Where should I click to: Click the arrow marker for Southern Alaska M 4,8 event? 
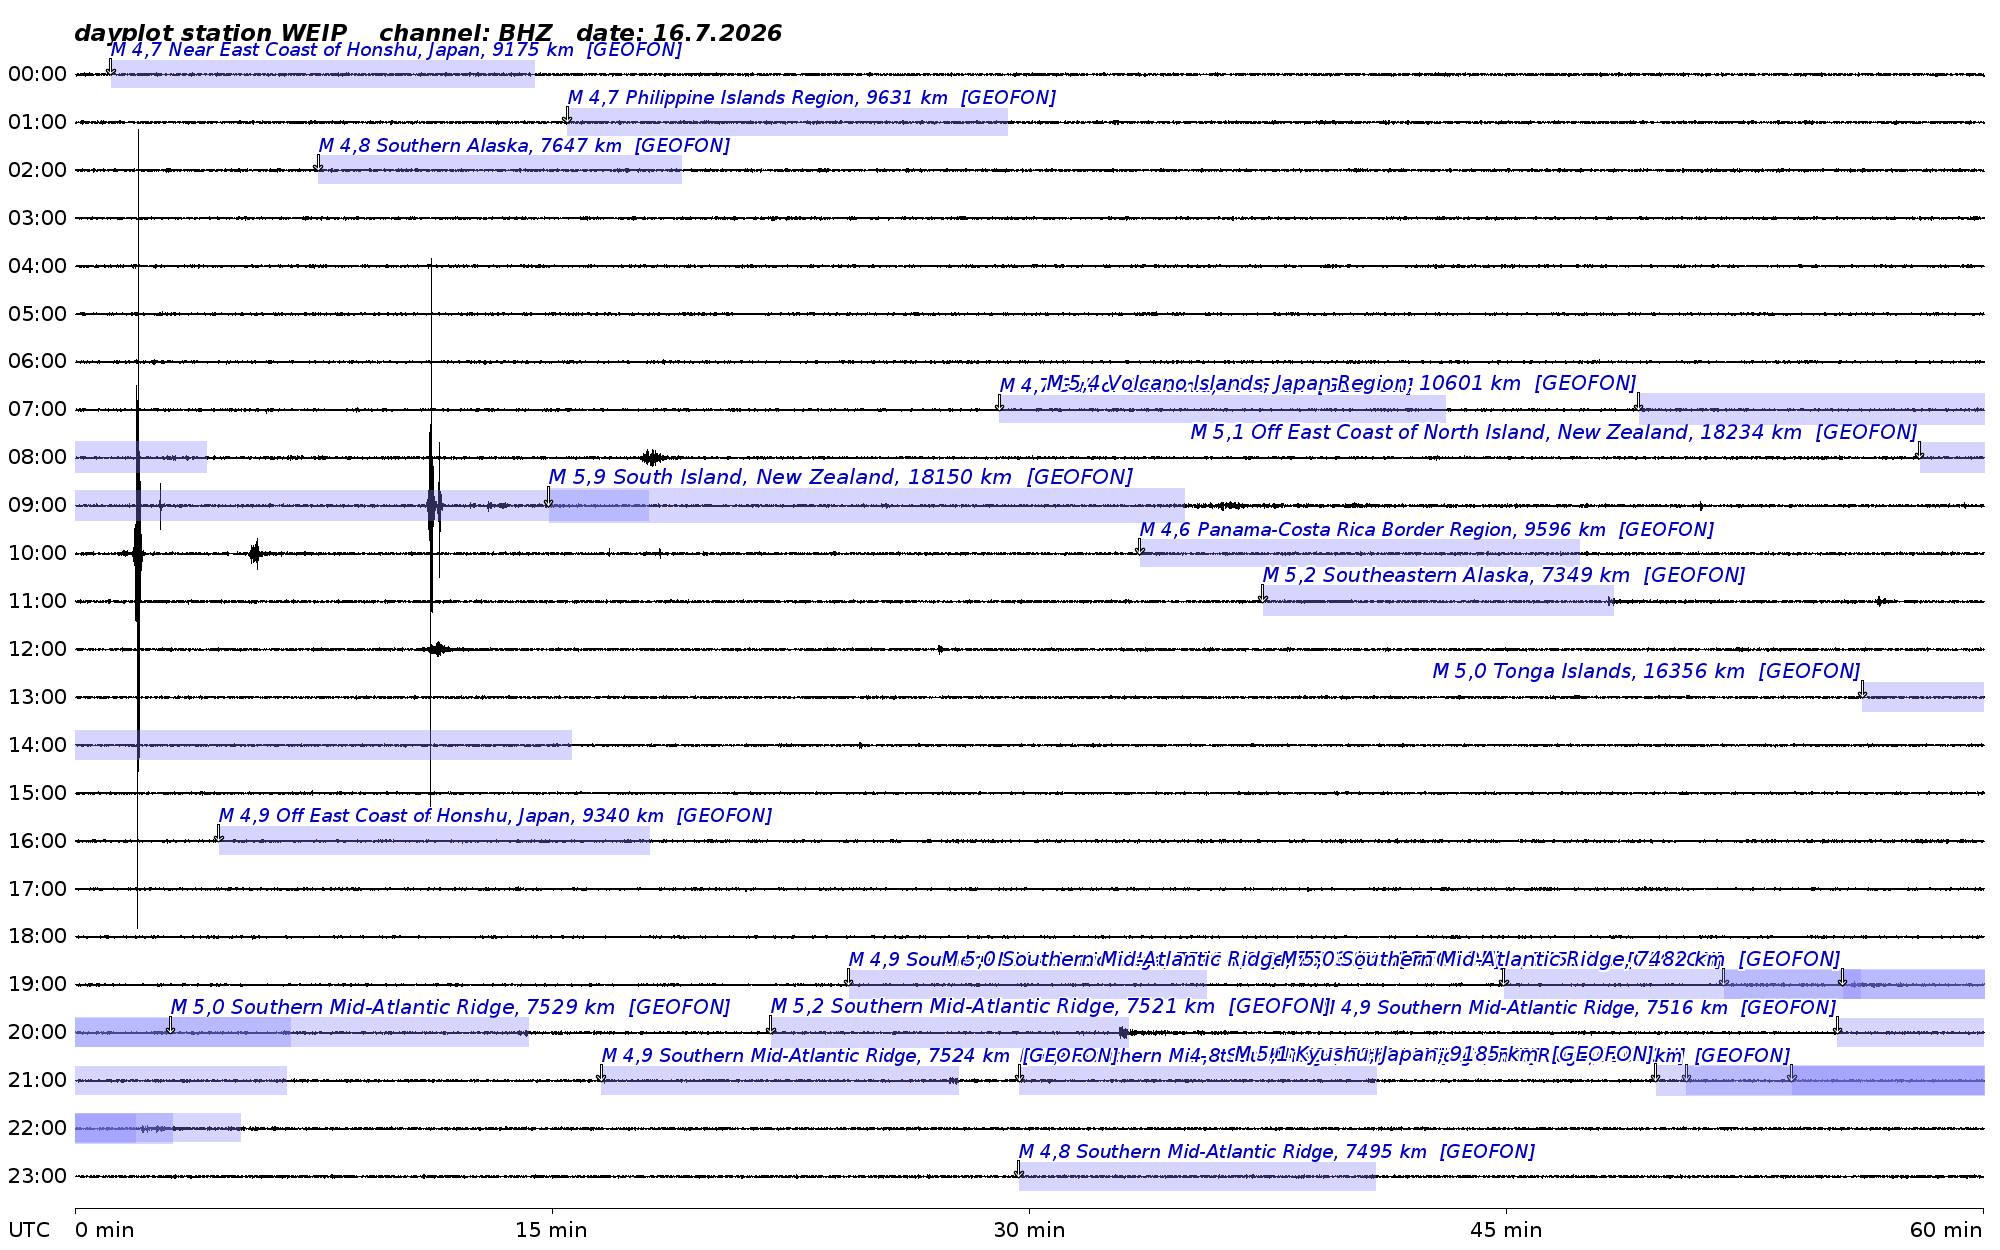[x=318, y=162]
